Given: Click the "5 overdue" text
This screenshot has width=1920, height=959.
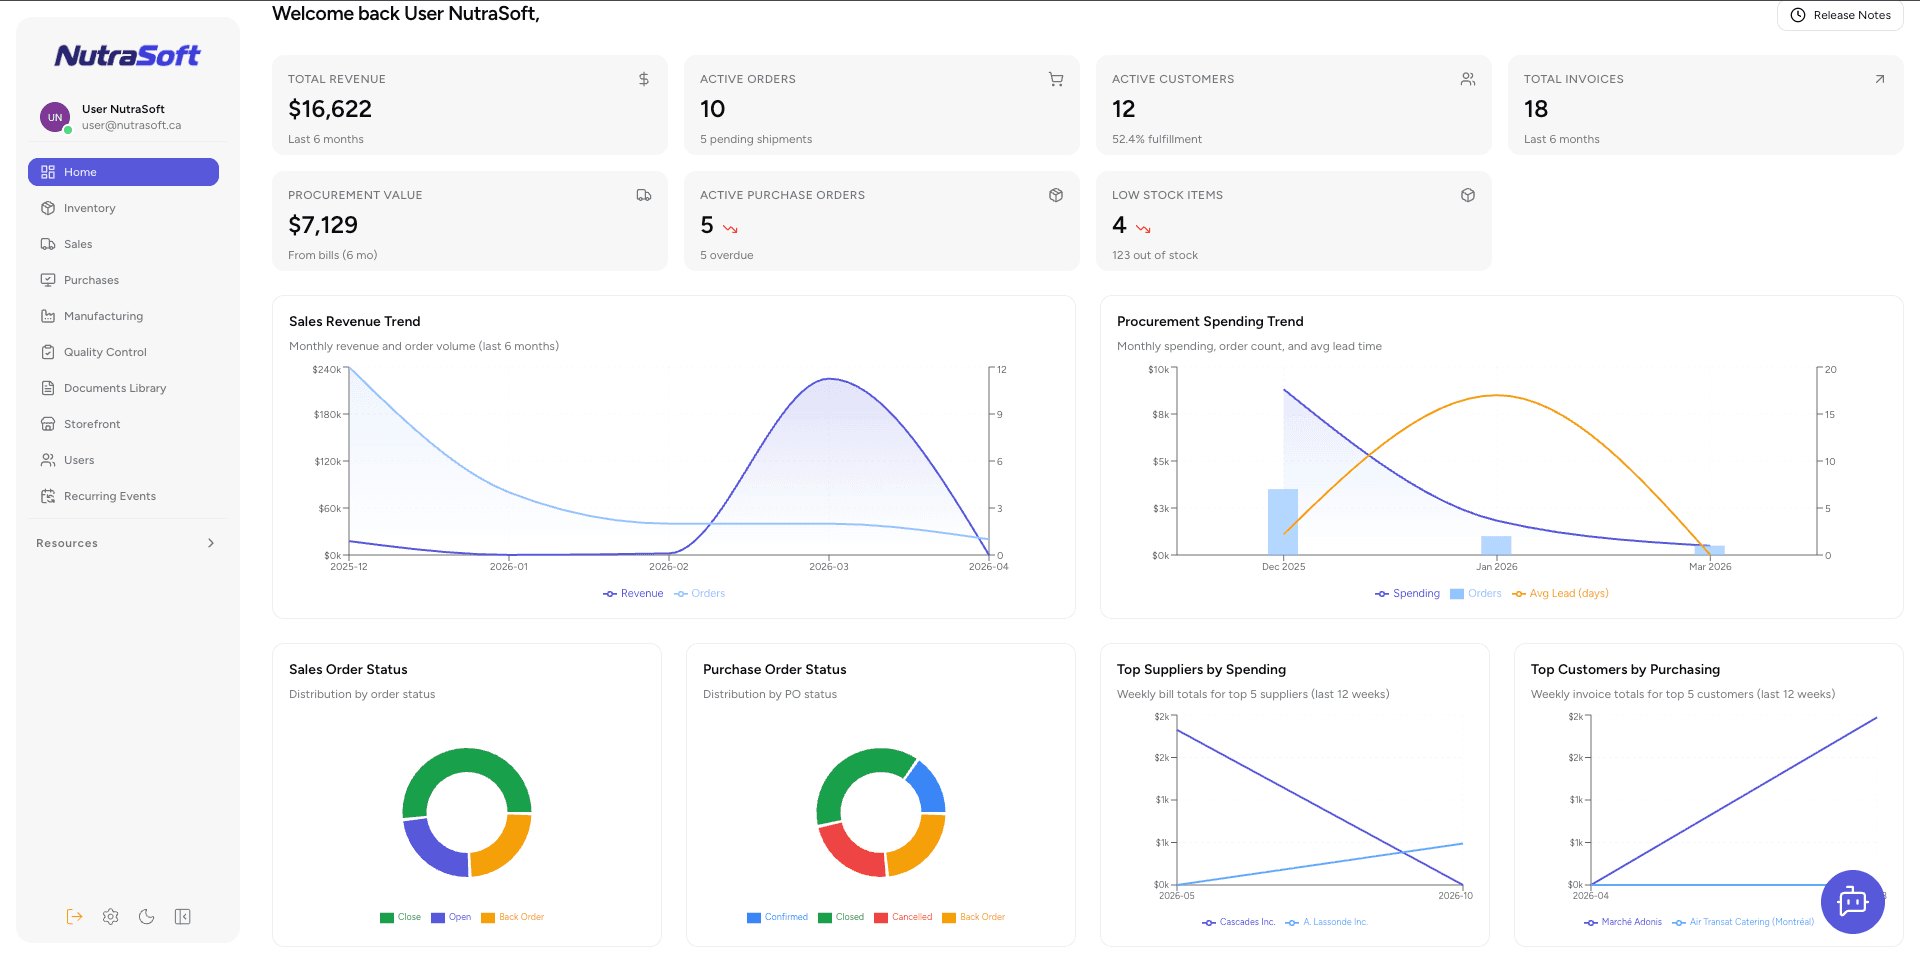Looking at the screenshot, I should click(727, 256).
